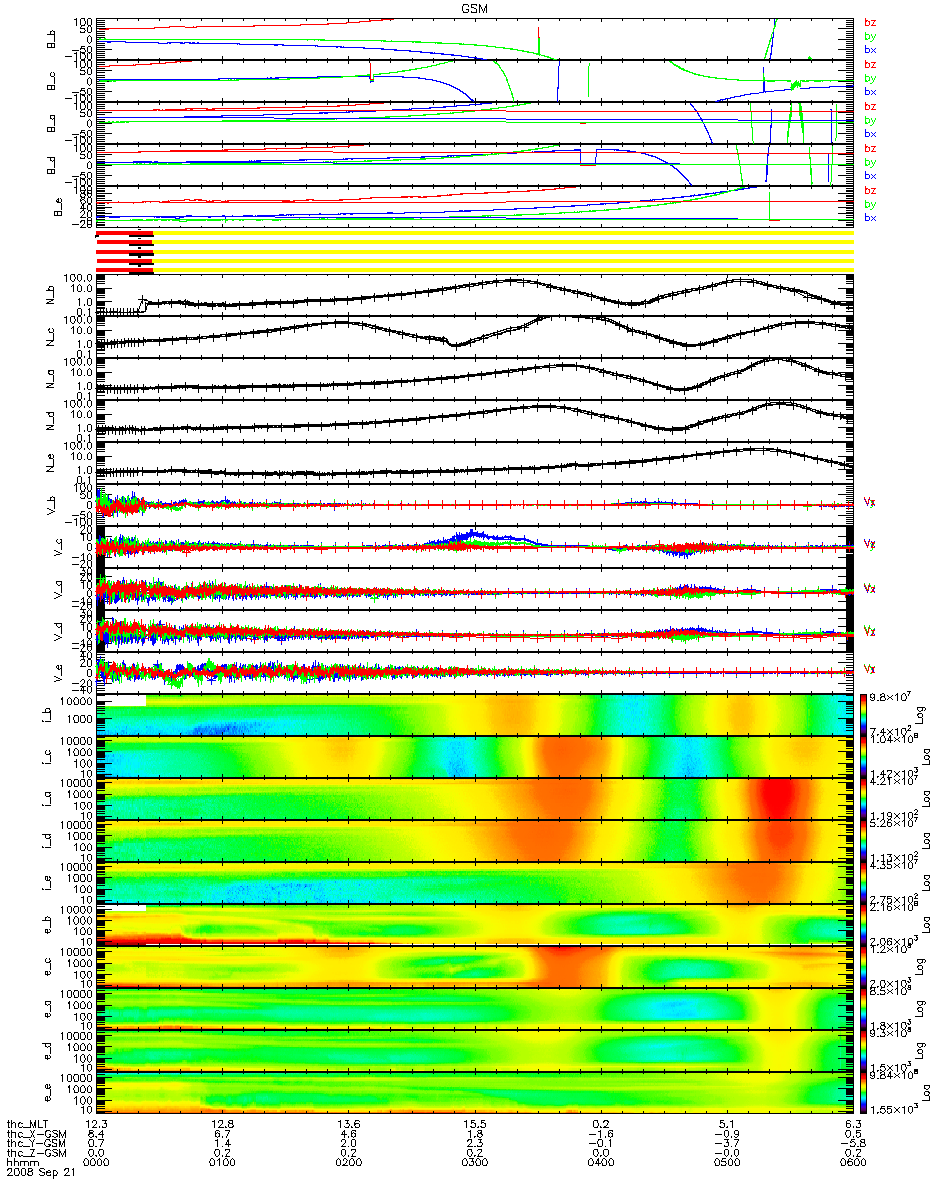Click the "0400" time tick label
The width and height of the screenshot is (930, 1200).
(600, 1162)
